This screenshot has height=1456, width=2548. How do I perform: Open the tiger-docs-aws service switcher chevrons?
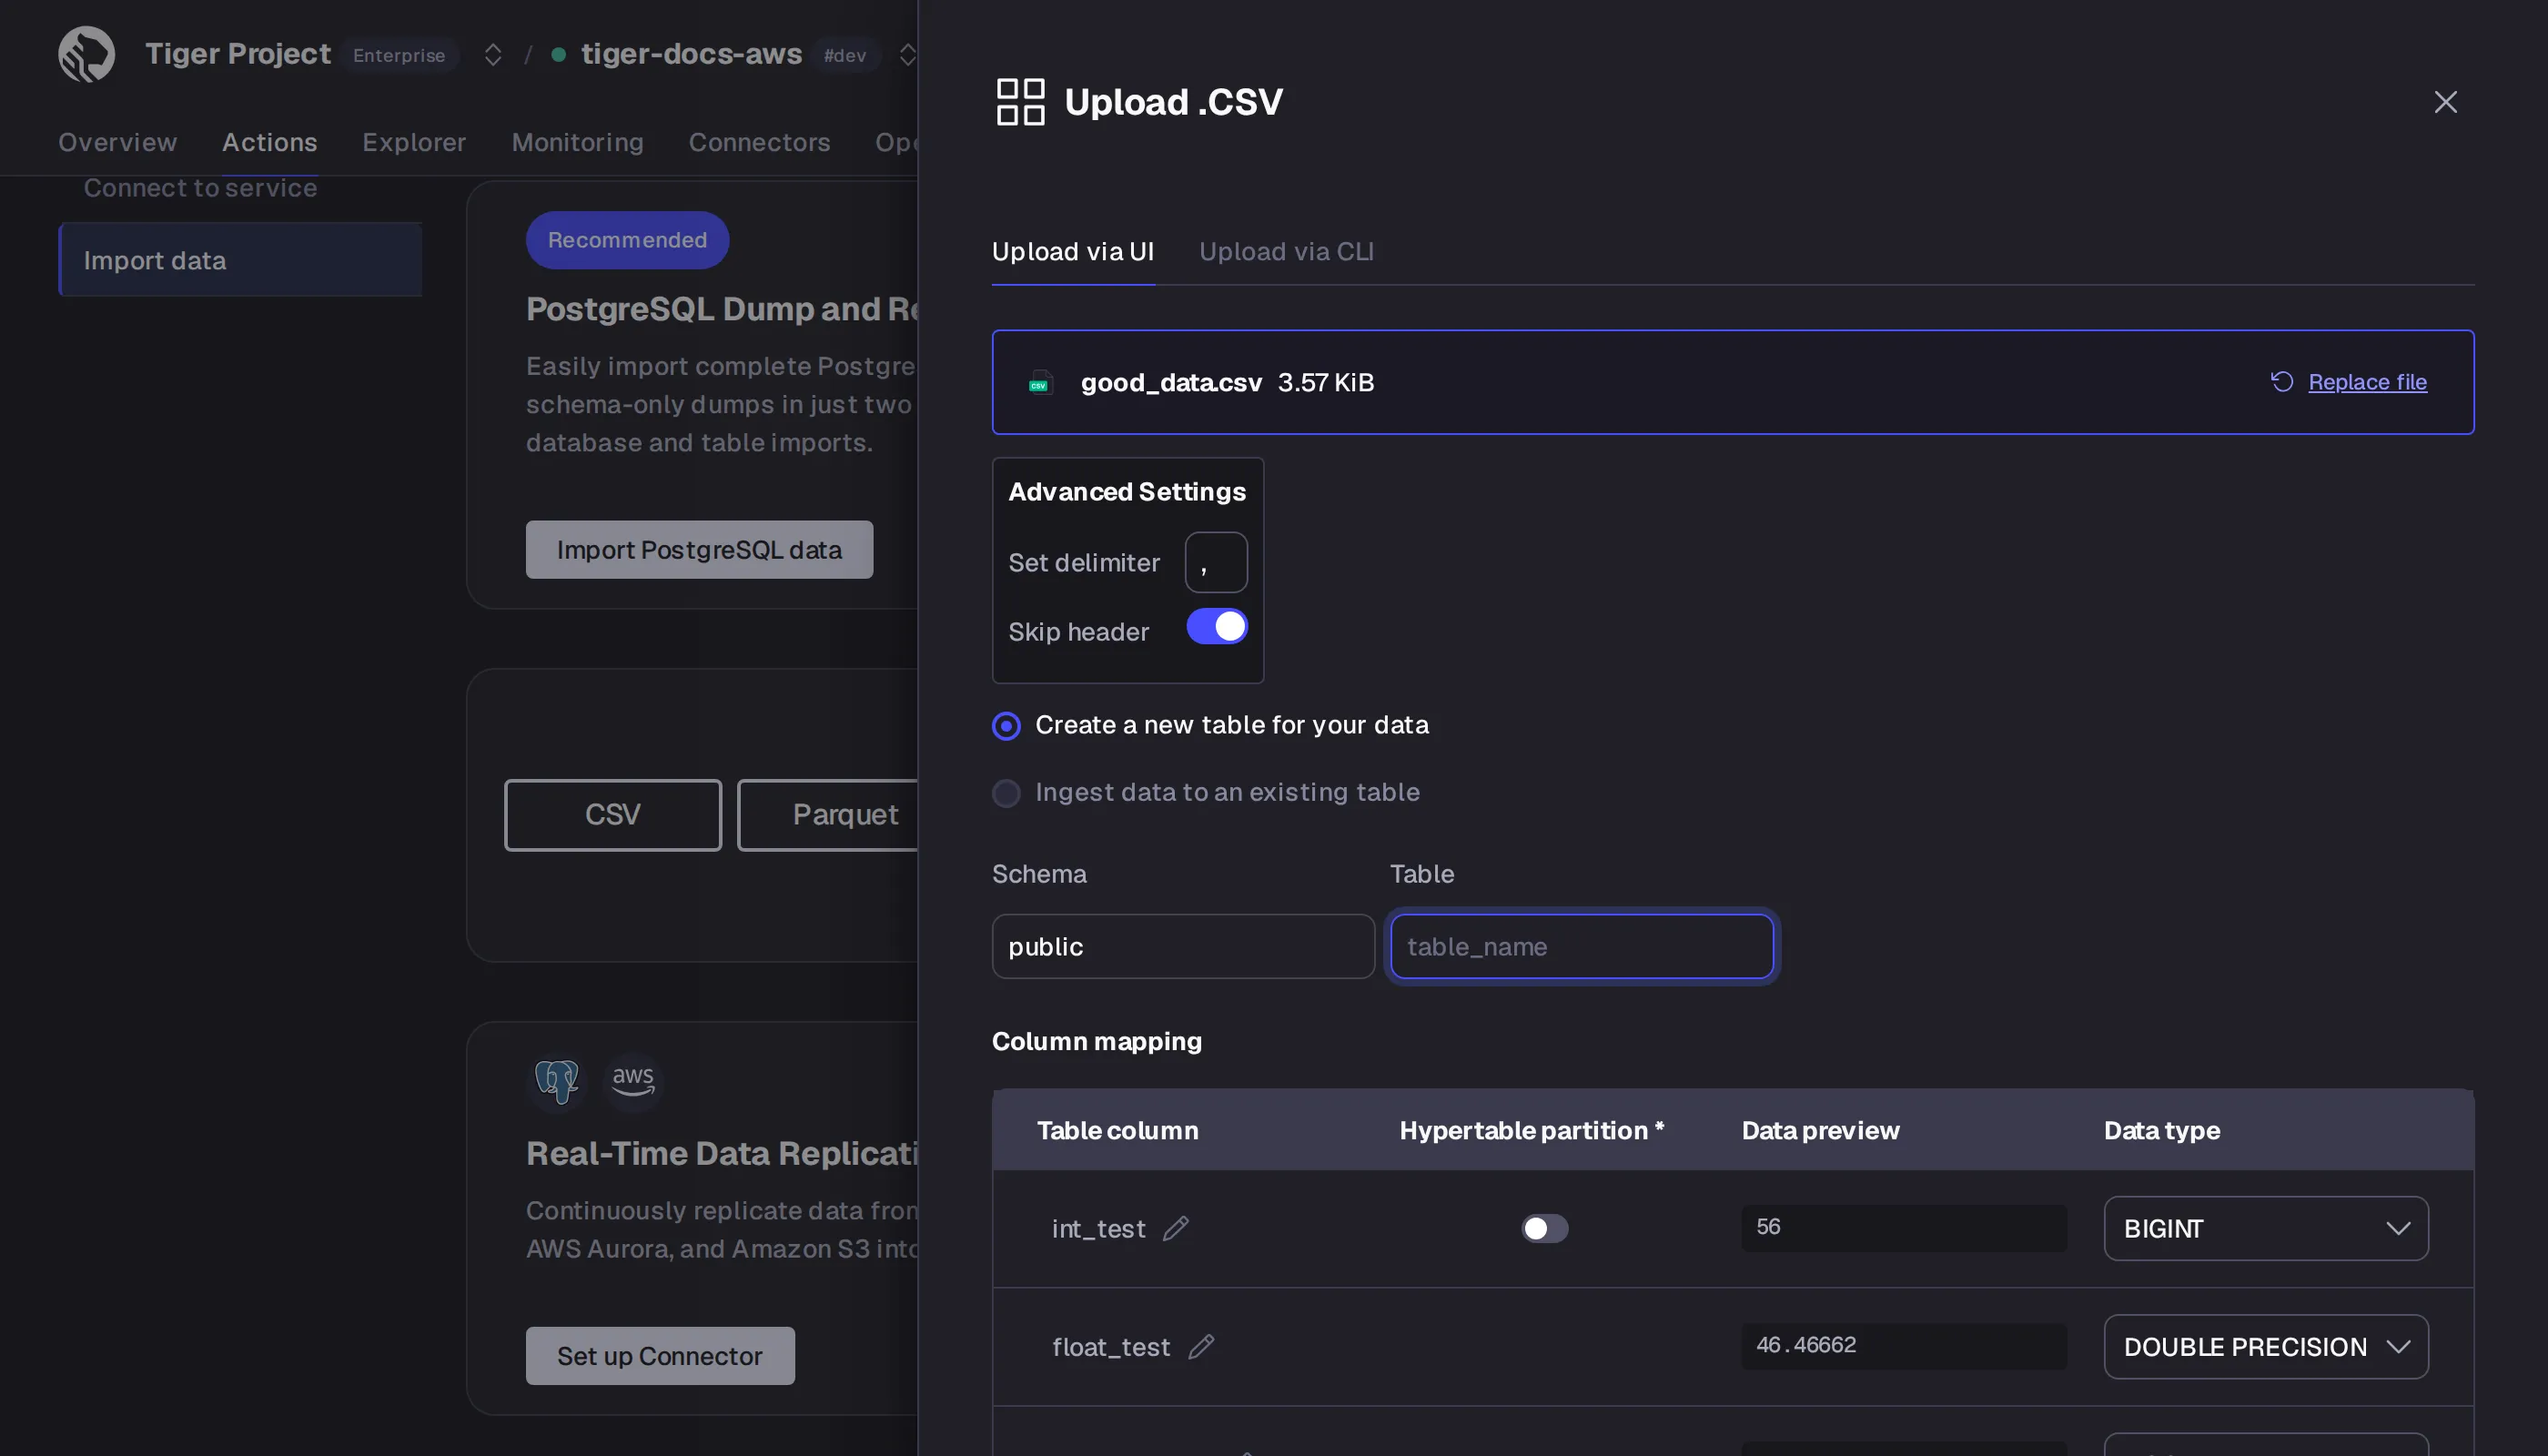pyautogui.click(x=907, y=54)
